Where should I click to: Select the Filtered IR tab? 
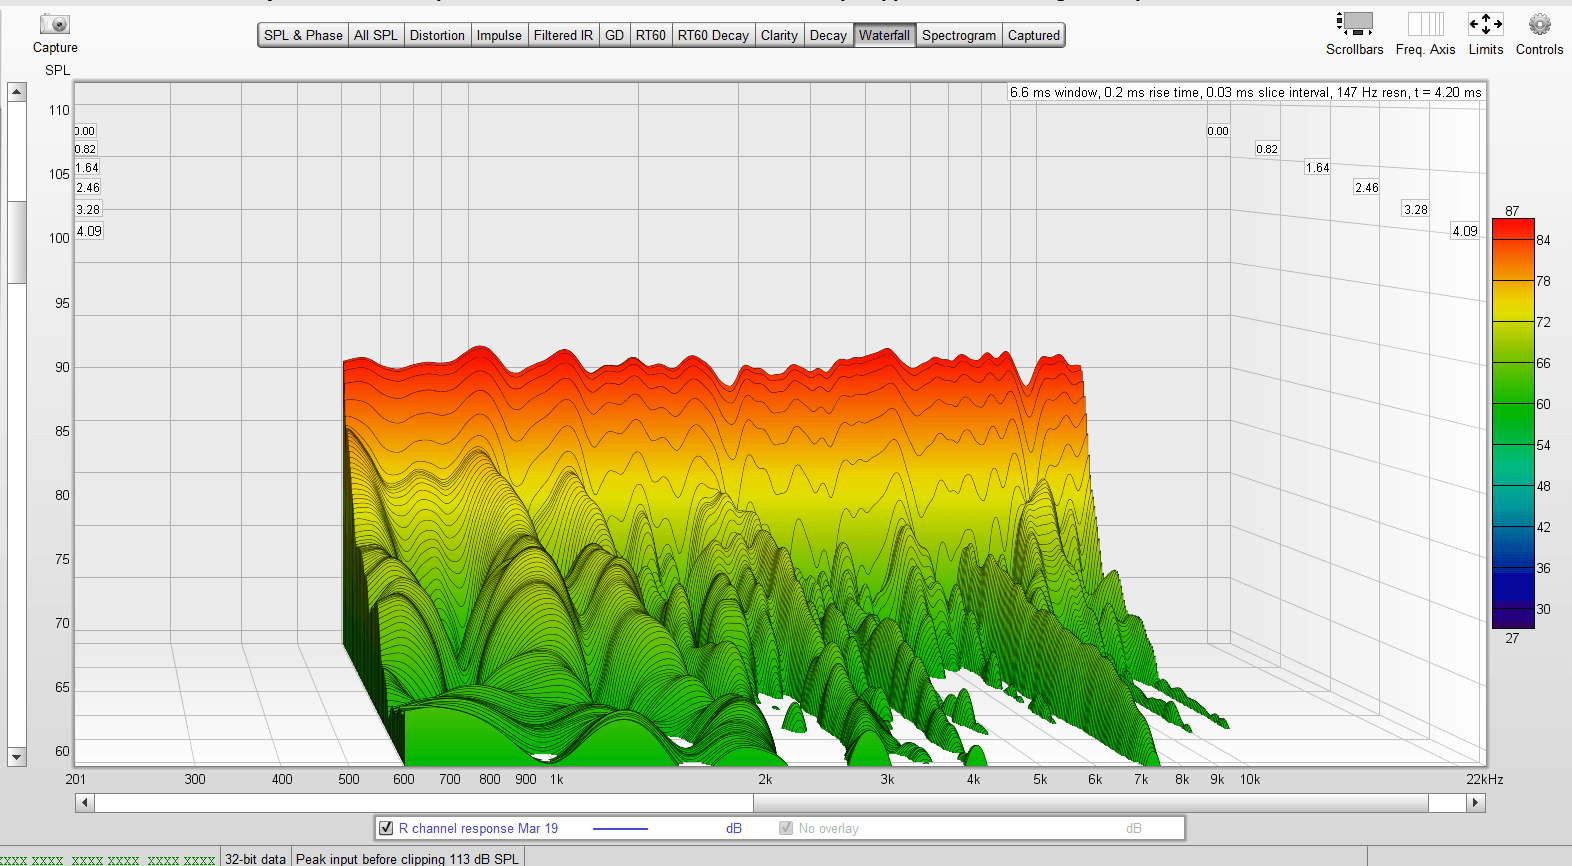click(563, 35)
